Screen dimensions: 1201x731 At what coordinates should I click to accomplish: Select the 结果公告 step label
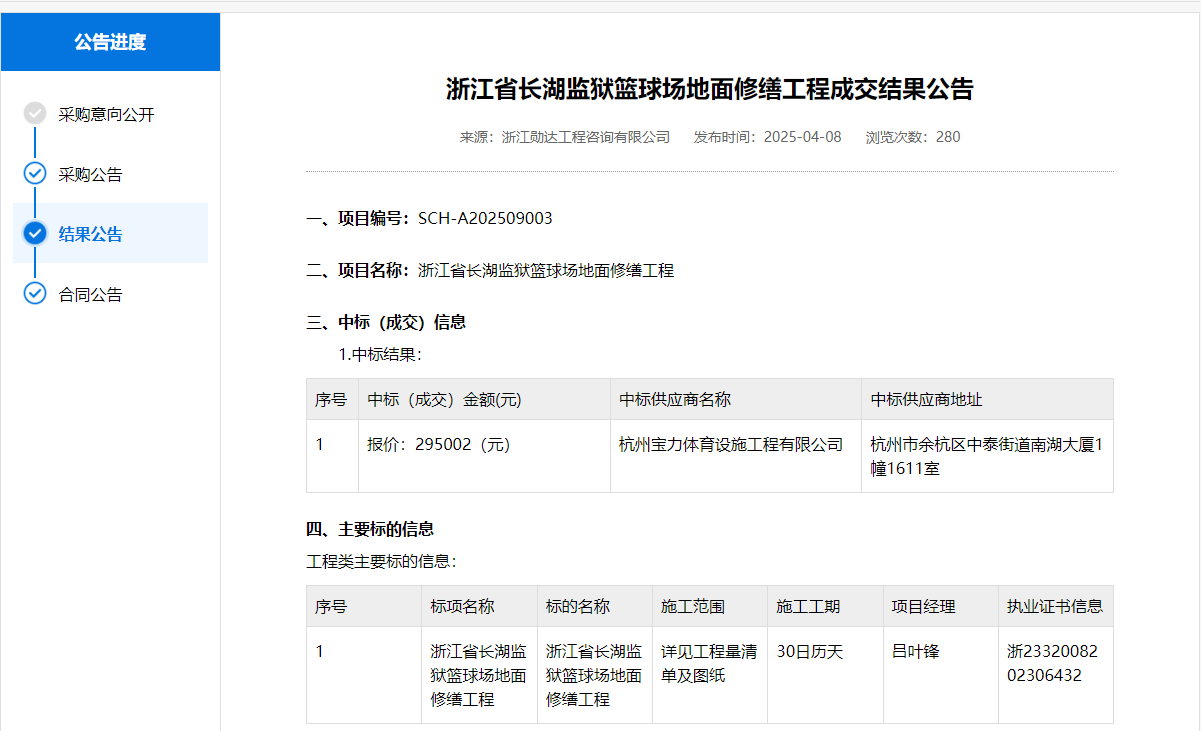(90, 235)
